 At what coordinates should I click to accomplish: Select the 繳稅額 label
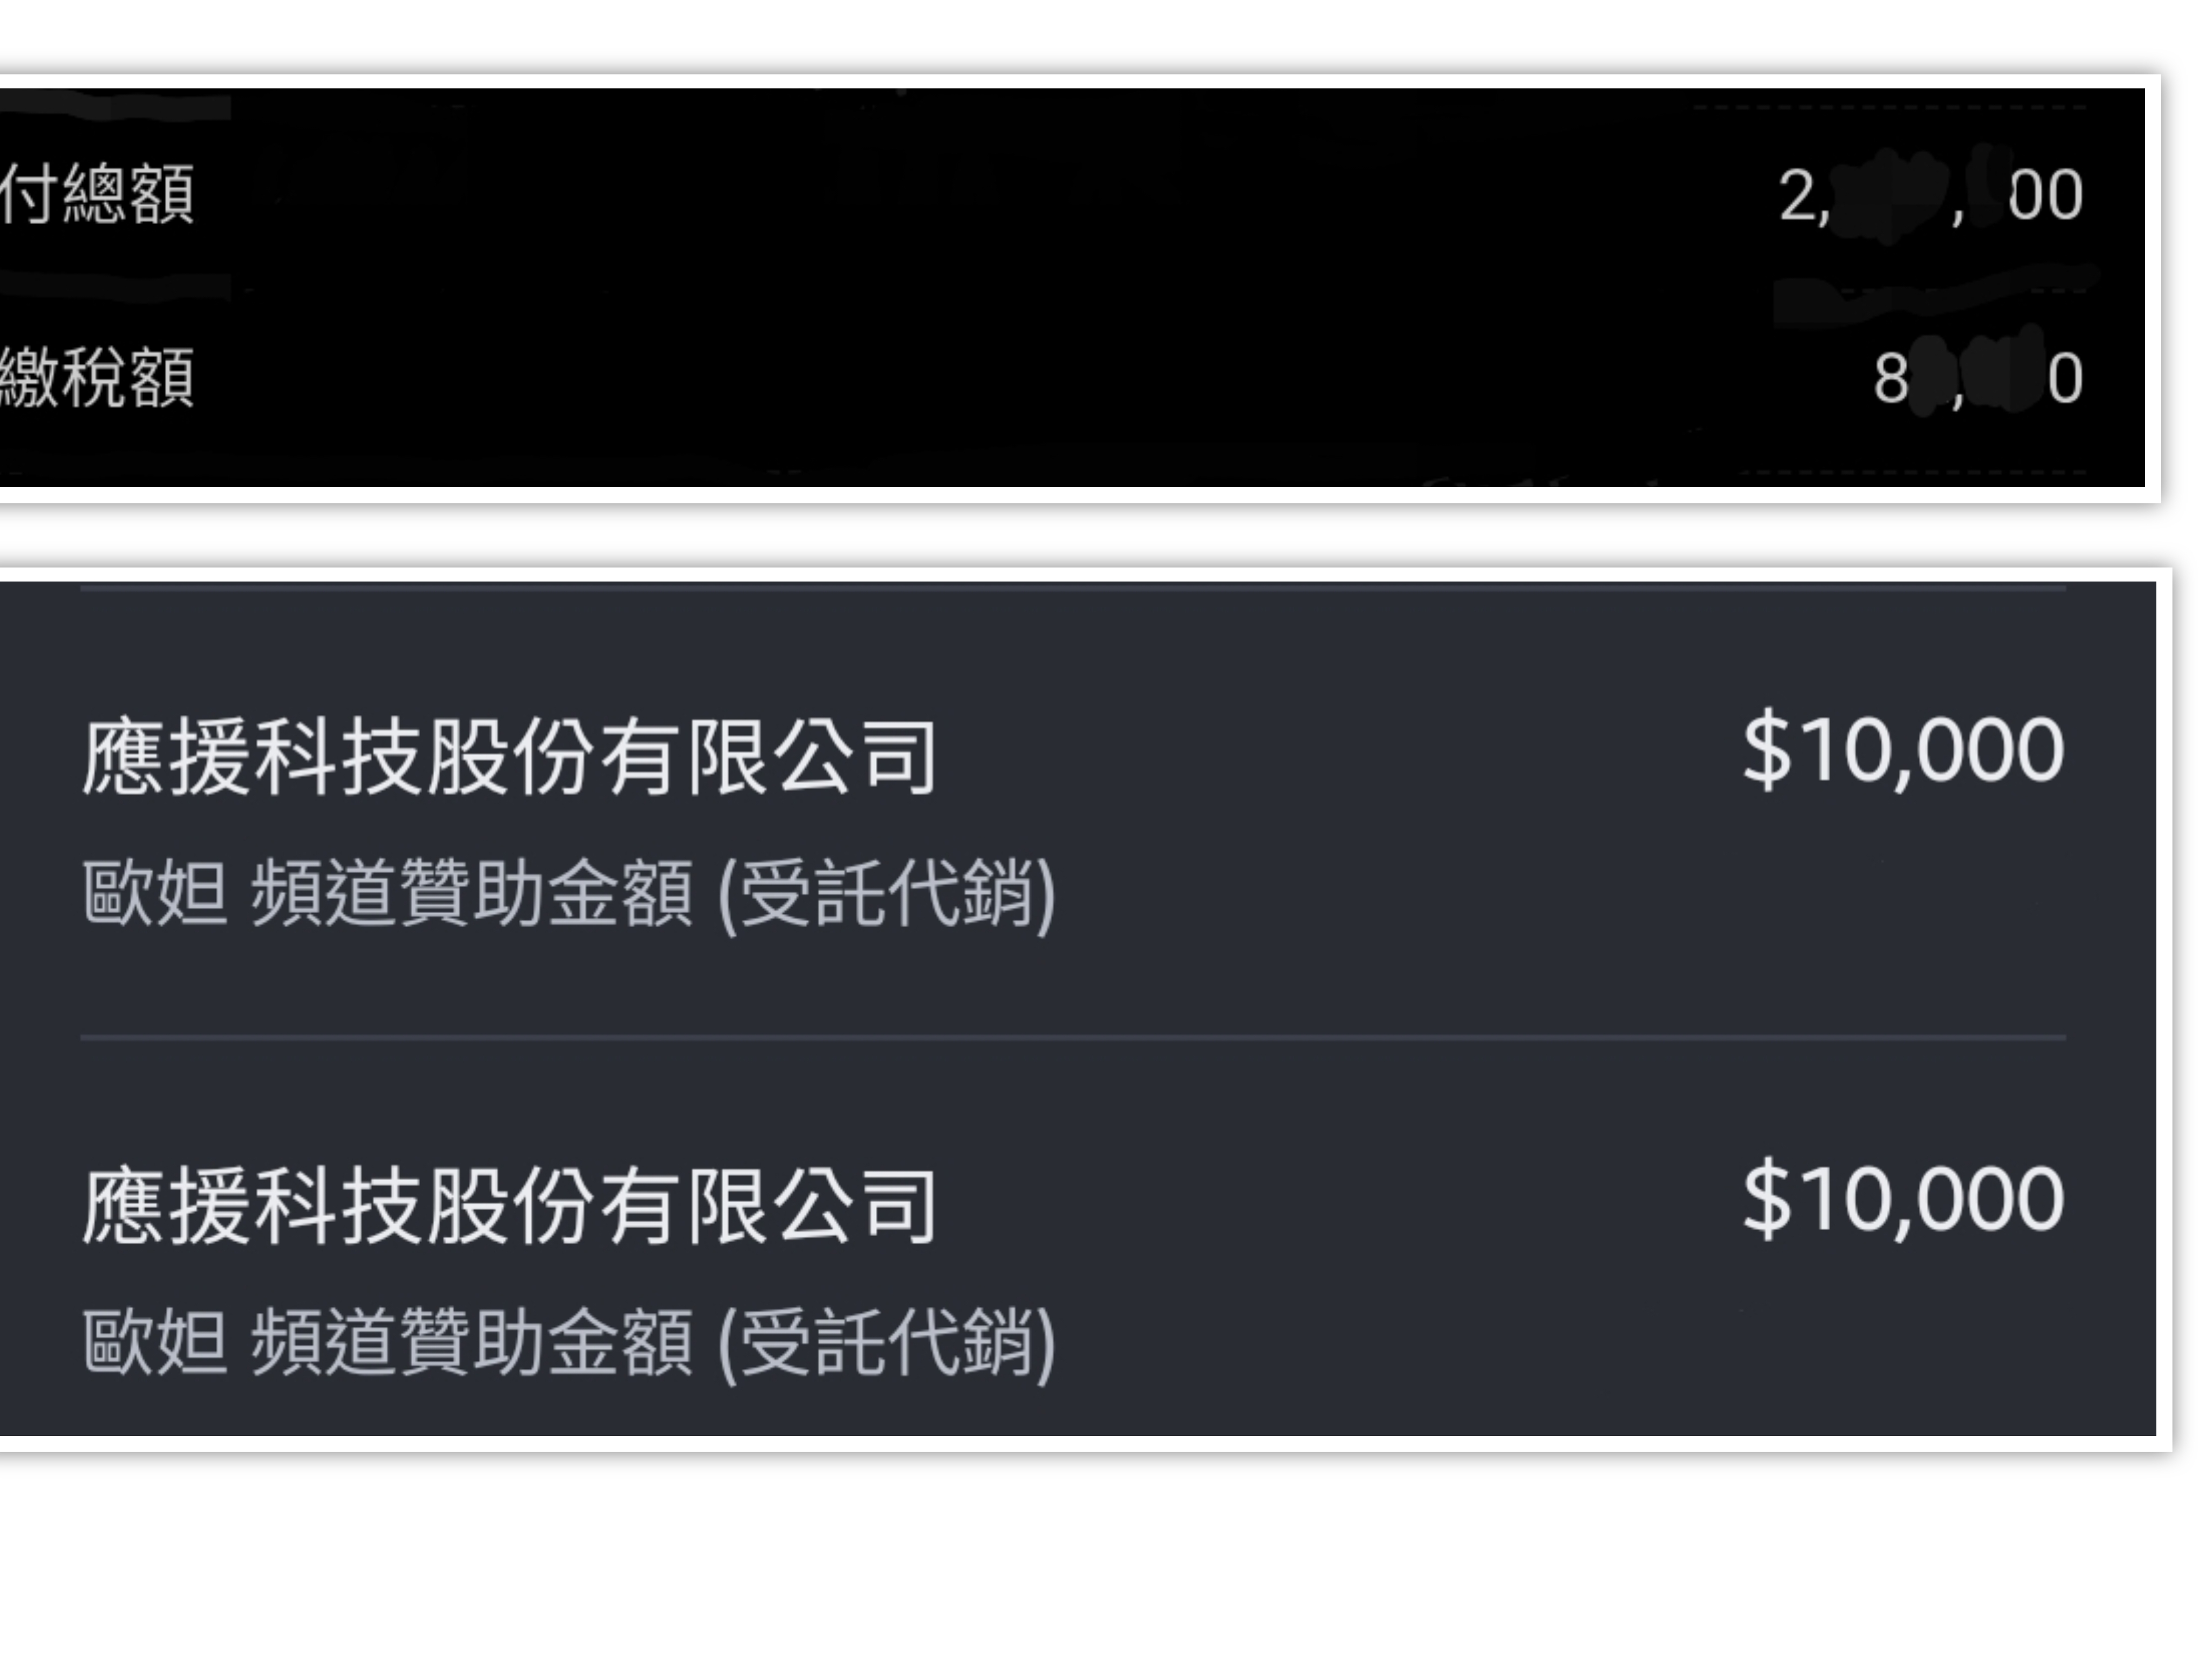tap(97, 378)
